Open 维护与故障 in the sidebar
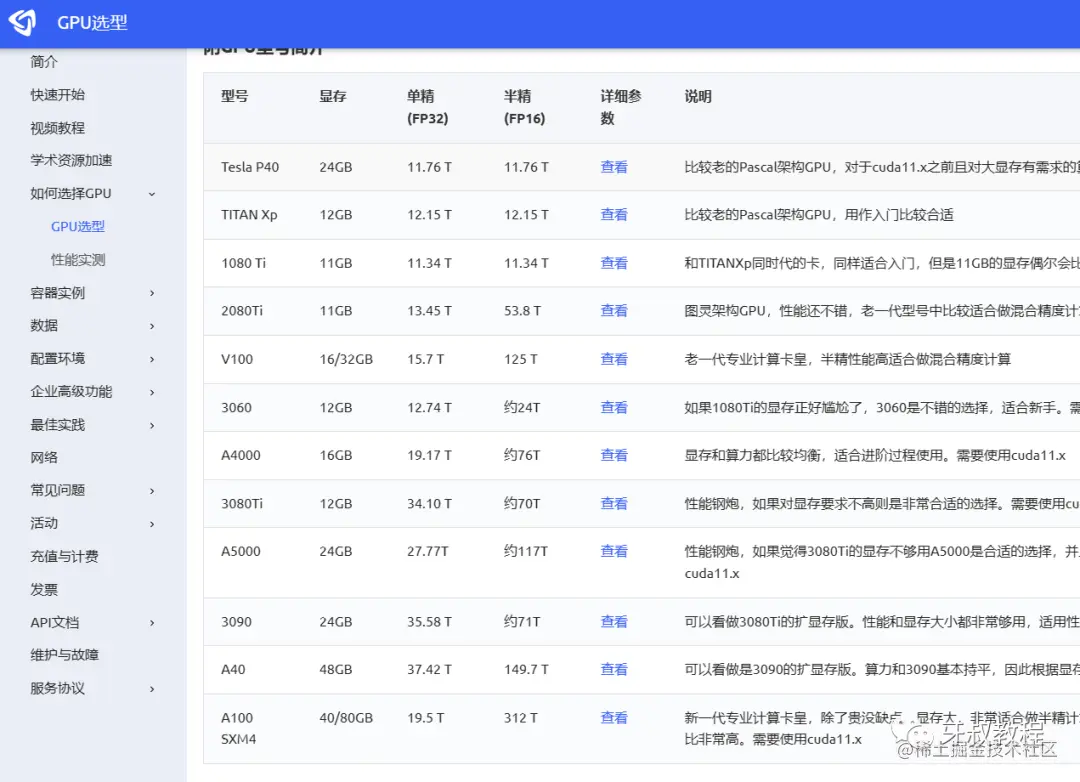This screenshot has height=782, width=1080. (65, 655)
